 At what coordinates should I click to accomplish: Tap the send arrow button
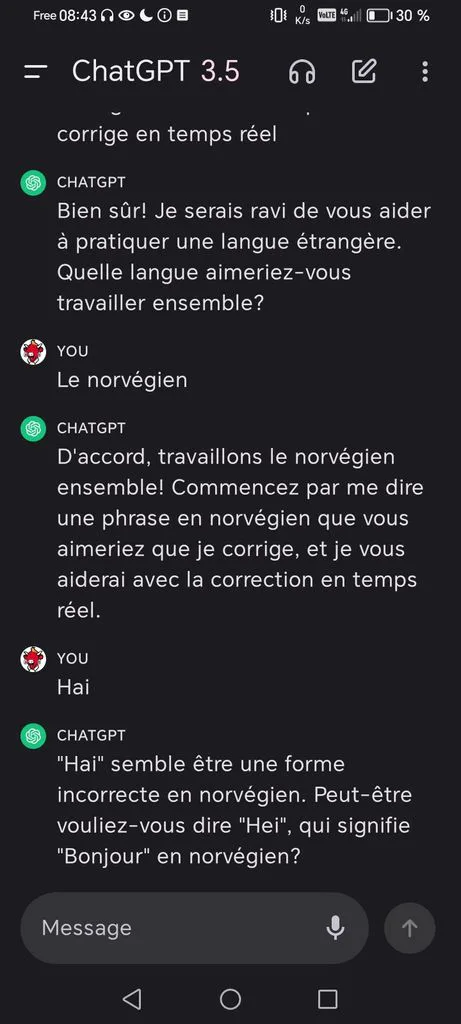pos(409,928)
